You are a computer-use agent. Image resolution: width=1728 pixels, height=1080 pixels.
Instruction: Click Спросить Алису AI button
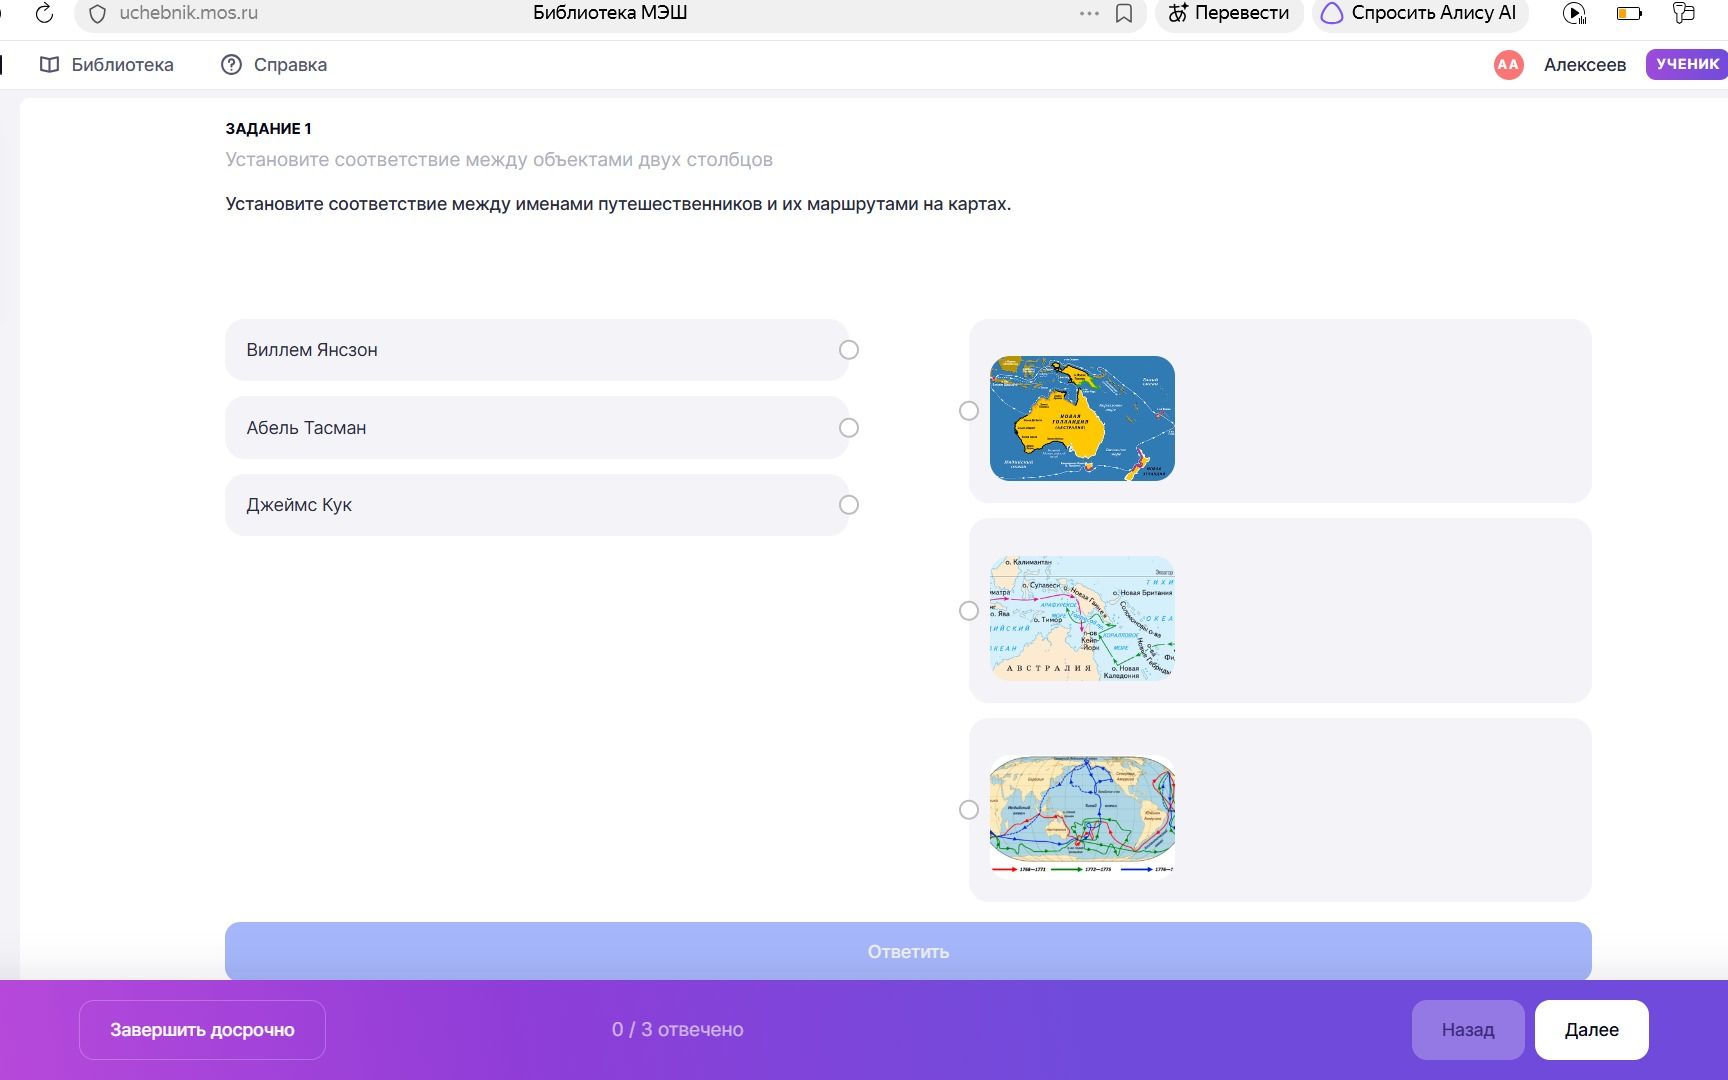tap(1420, 13)
